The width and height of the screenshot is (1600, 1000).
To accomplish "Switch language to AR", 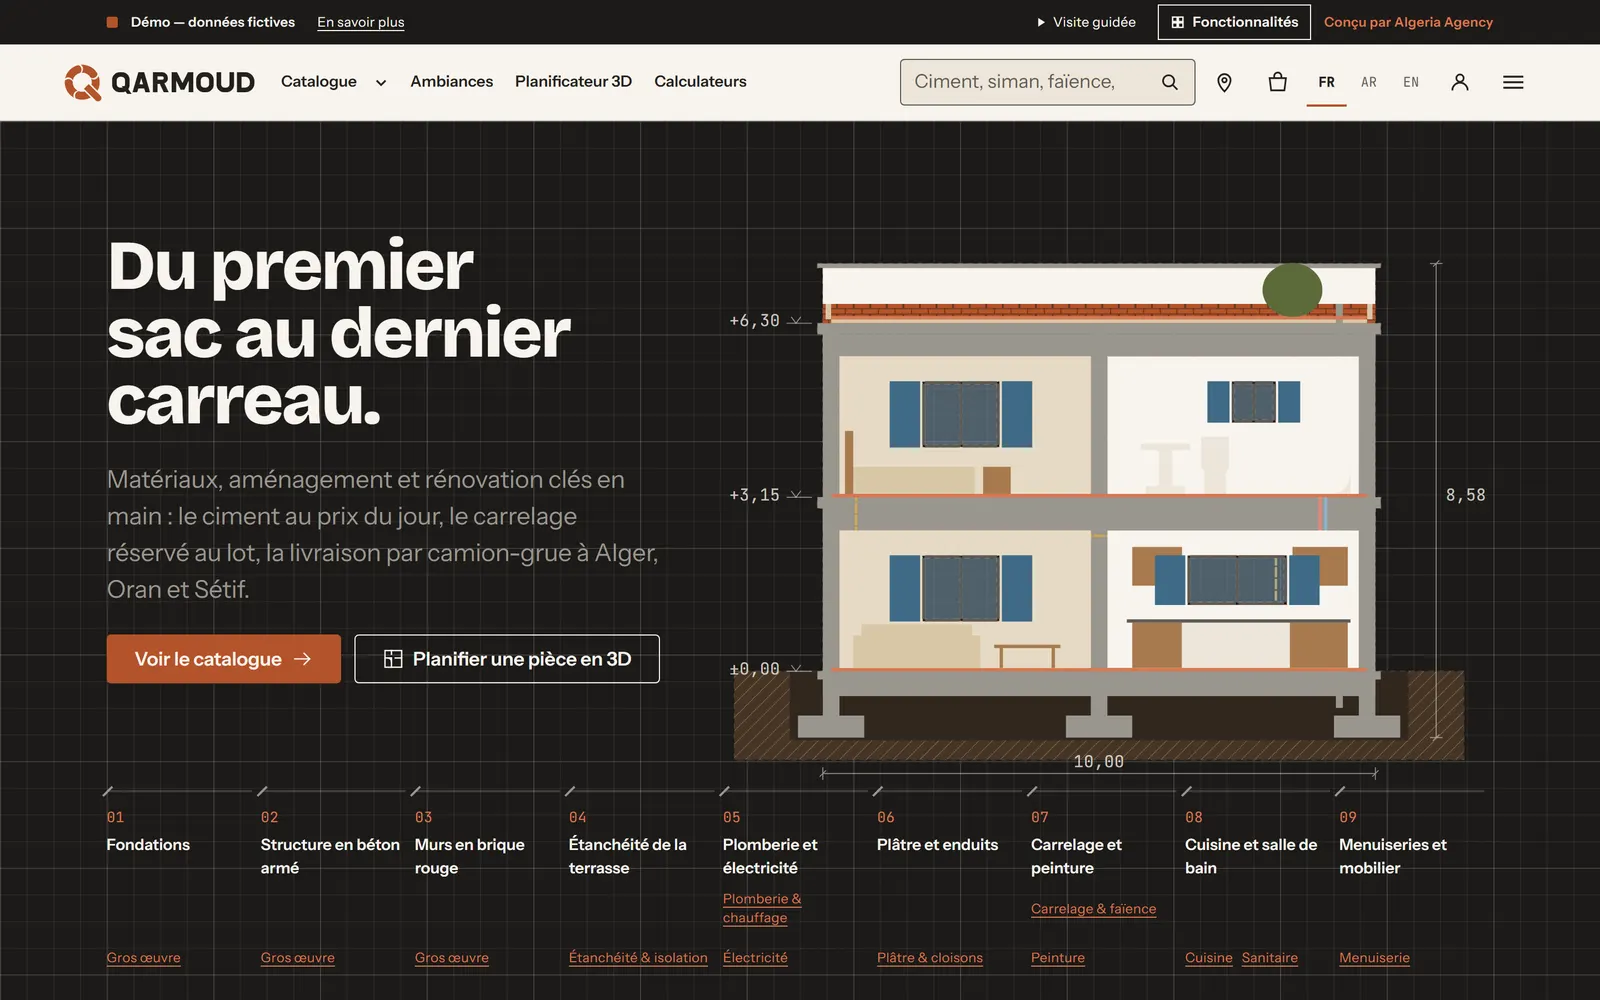I will 1369,82.
